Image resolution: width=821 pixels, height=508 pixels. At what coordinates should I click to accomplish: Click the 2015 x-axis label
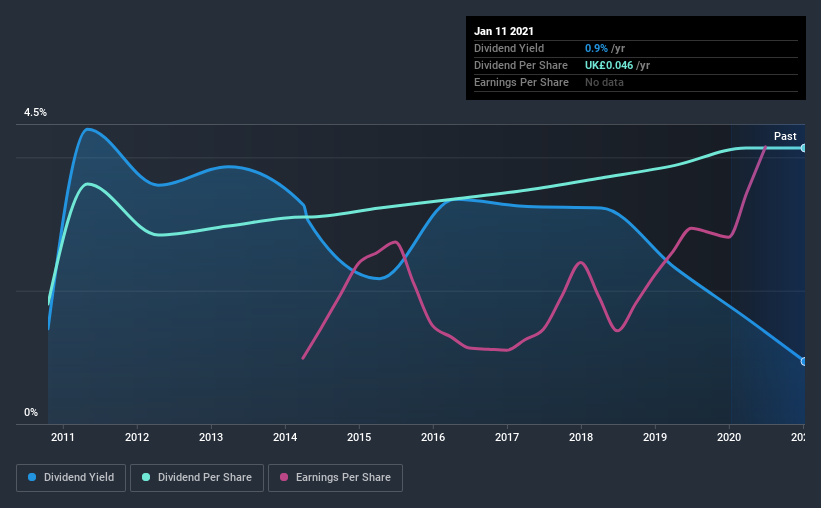tap(359, 437)
